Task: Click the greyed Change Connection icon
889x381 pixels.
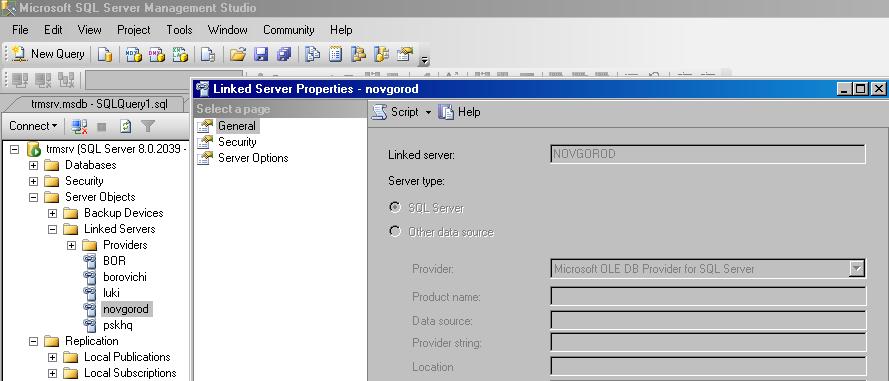Action: click(x=66, y=80)
